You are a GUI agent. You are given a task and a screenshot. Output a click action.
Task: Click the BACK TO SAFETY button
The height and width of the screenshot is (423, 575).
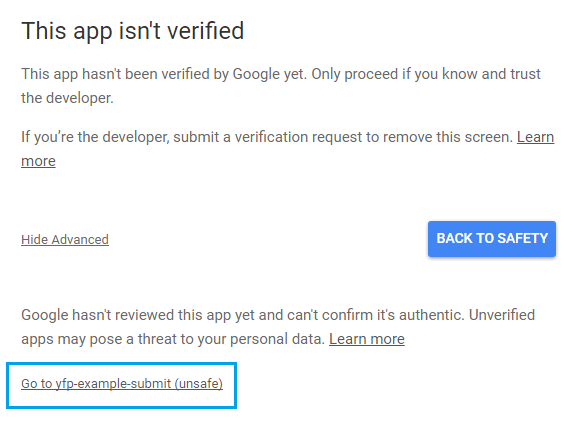(492, 239)
